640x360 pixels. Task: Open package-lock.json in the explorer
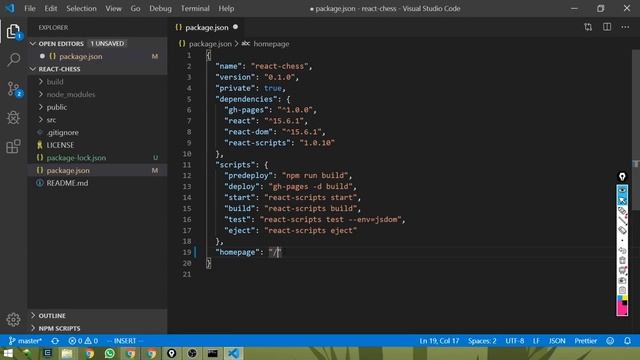[x=76, y=158]
